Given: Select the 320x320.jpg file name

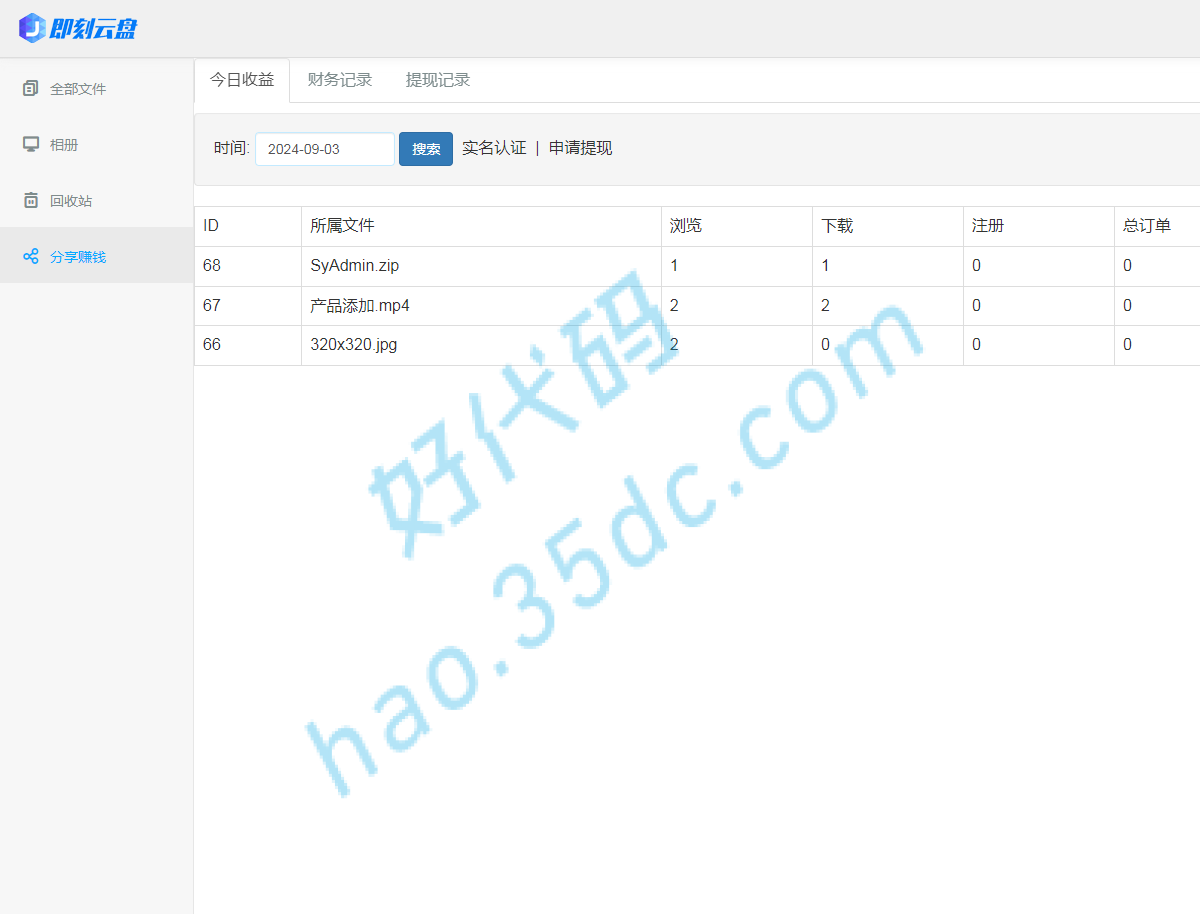Looking at the screenshot, I should pyautogui.click(x=354, y=345).
